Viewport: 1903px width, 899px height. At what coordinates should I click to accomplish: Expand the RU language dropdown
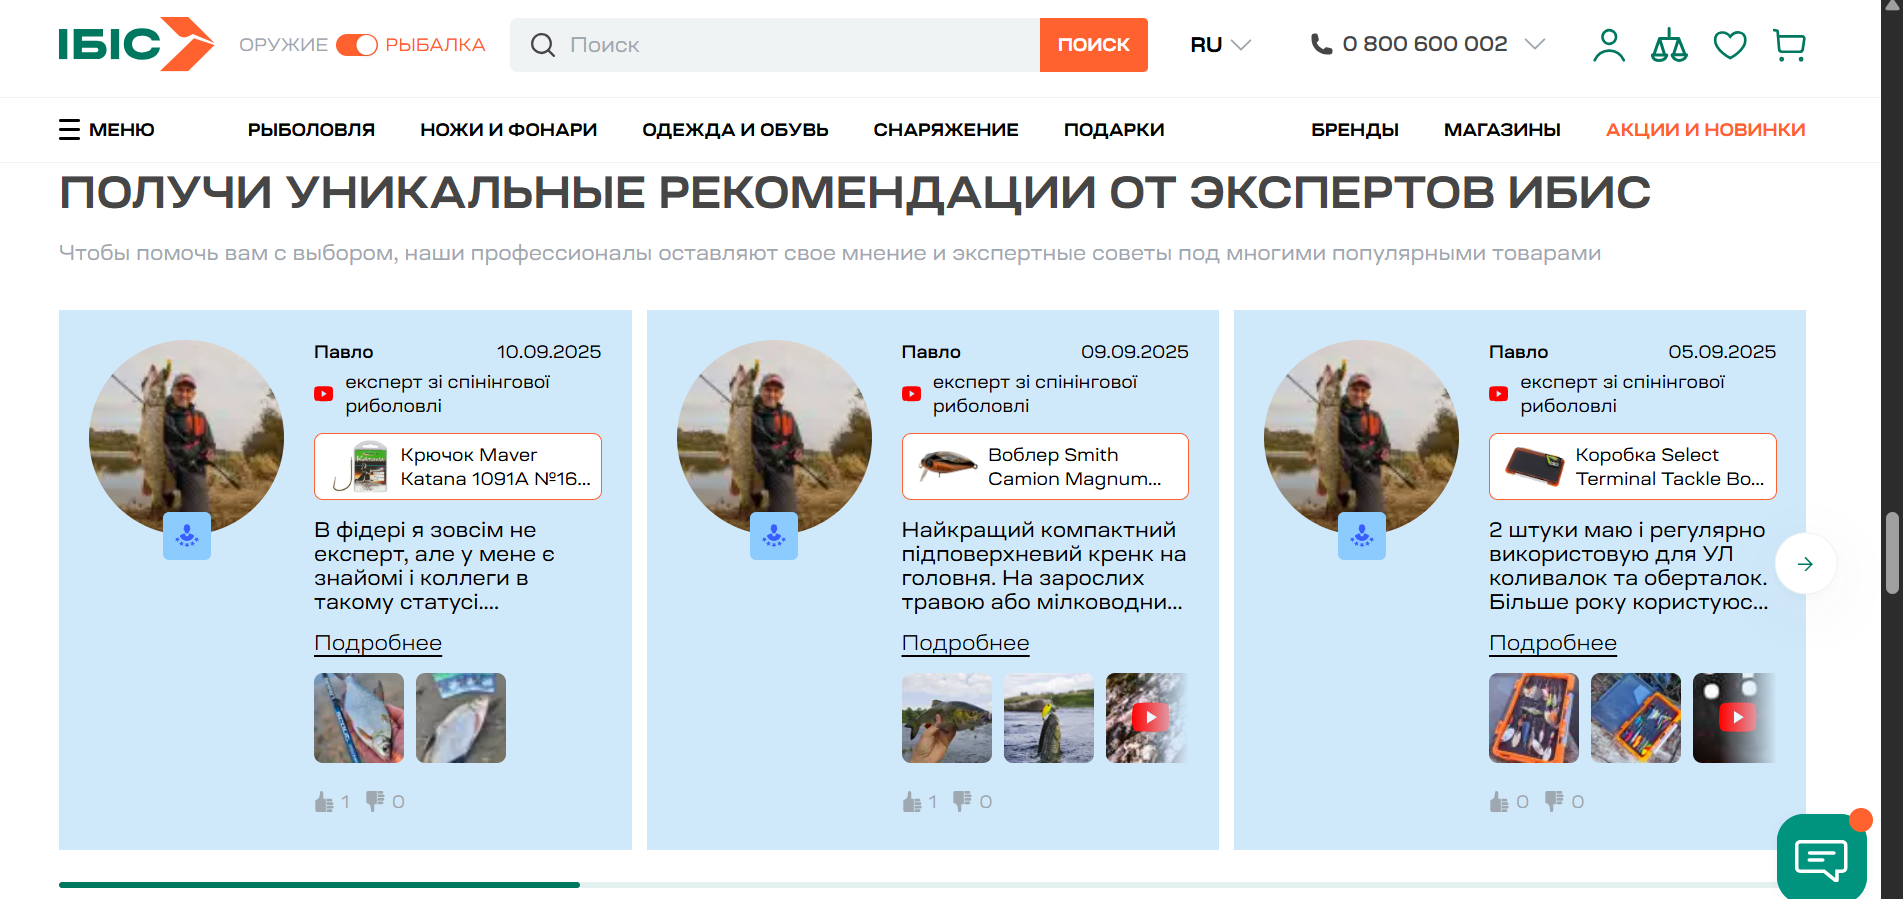1220,45
